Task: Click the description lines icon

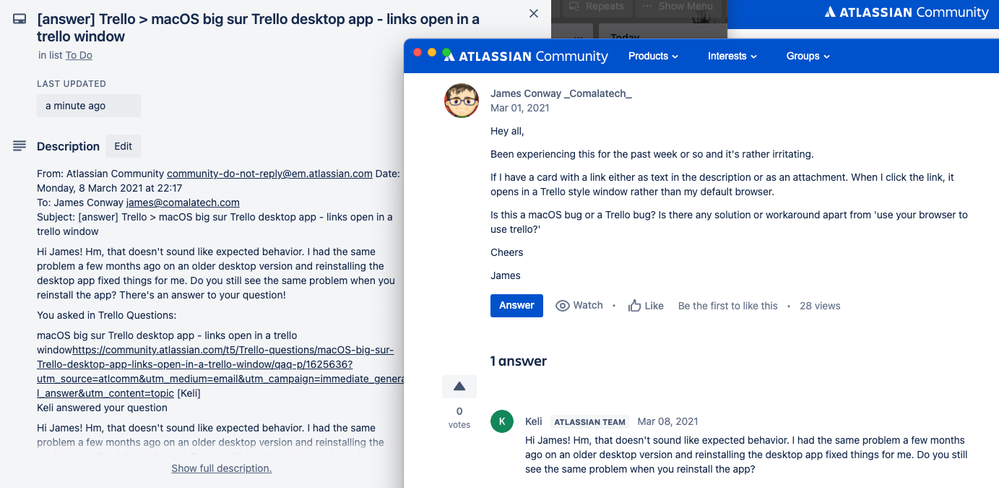Action: pos(19,146)
